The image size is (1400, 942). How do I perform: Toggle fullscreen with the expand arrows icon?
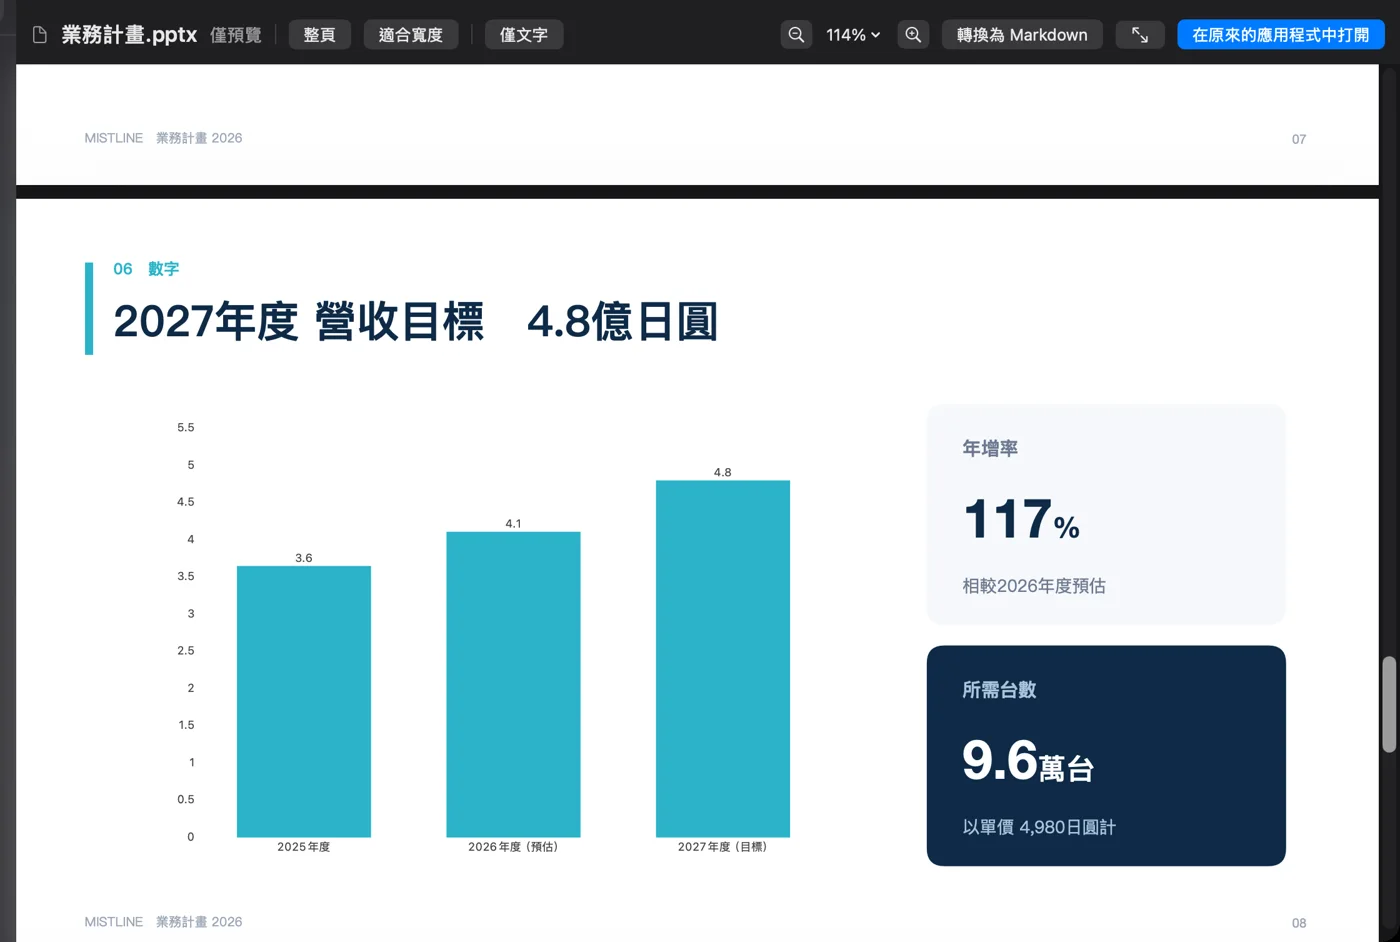pyautogui.click(x=1140, y=35)
